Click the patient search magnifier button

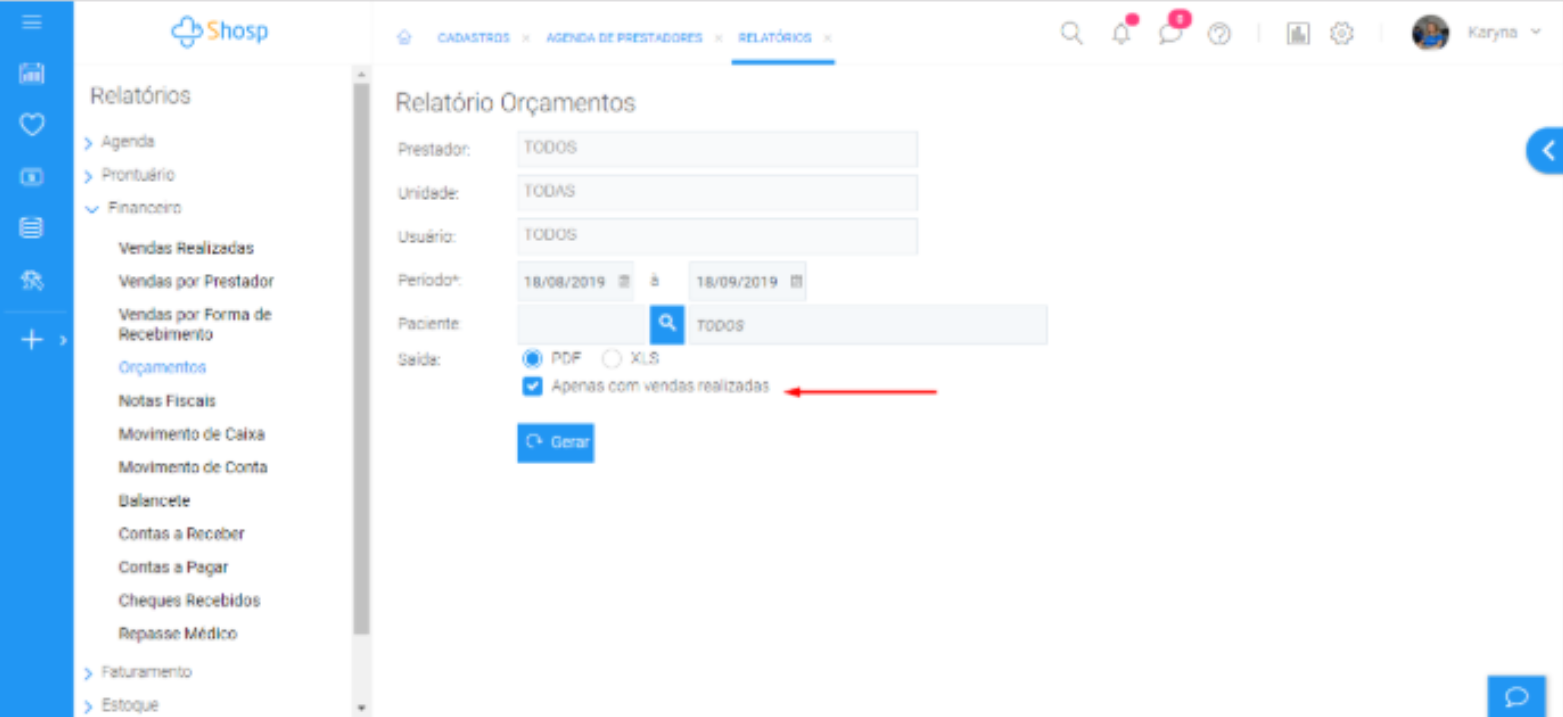coord(667,325)
